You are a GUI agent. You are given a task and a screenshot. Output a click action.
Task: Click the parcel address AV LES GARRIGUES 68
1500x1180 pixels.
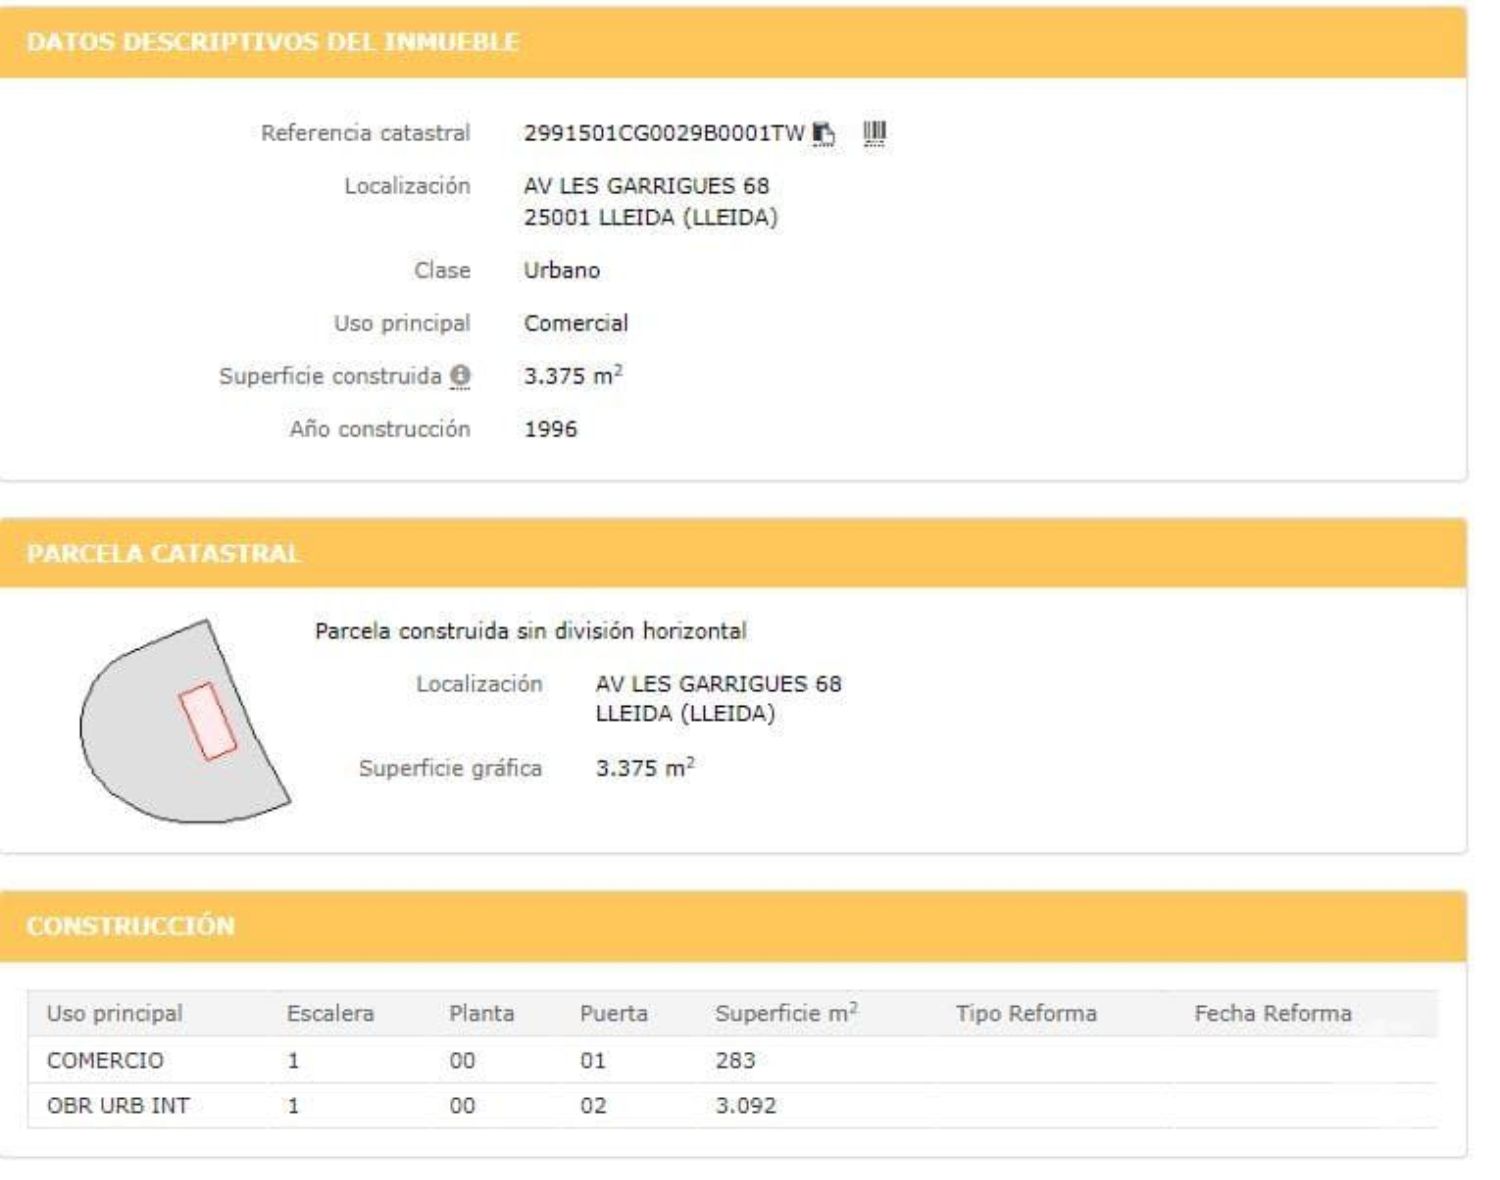pyautogui.click(x=718, y=684)
